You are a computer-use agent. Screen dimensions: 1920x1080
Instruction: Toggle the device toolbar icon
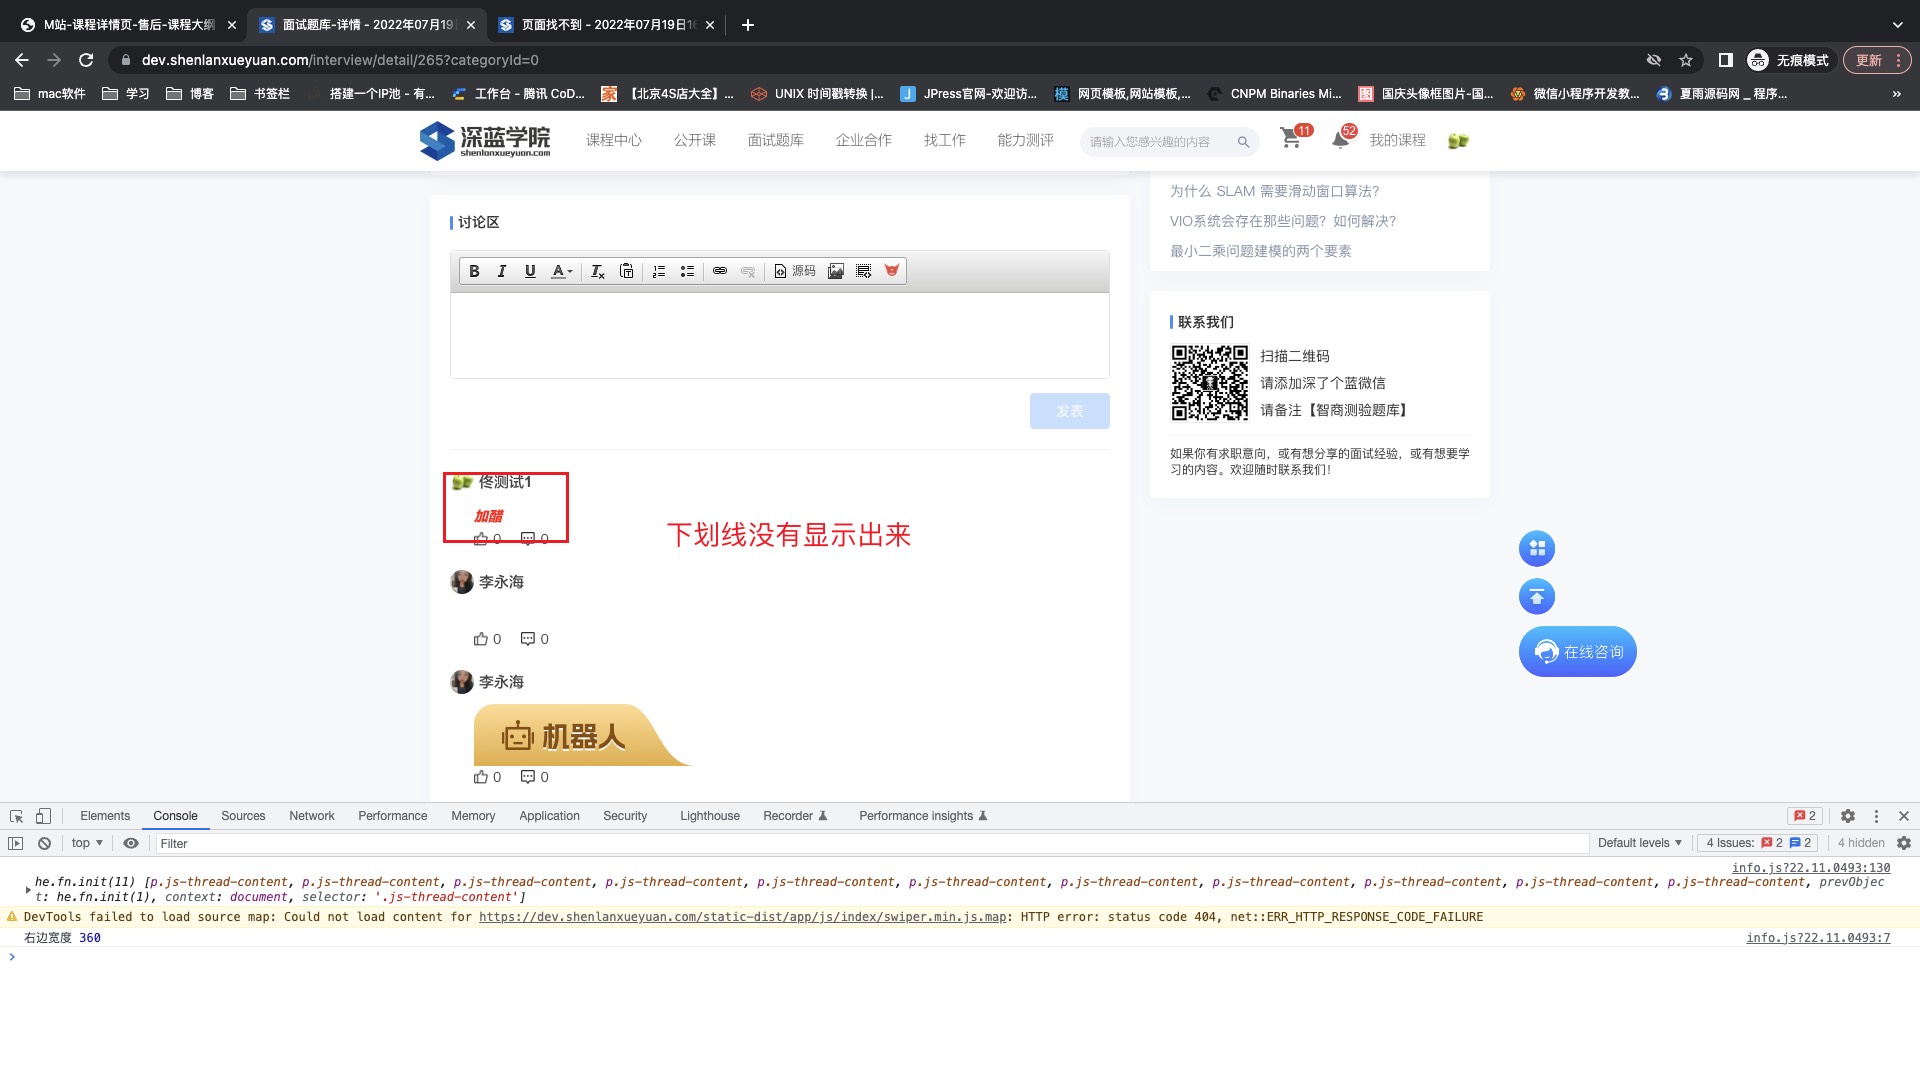tap(43, 816)
